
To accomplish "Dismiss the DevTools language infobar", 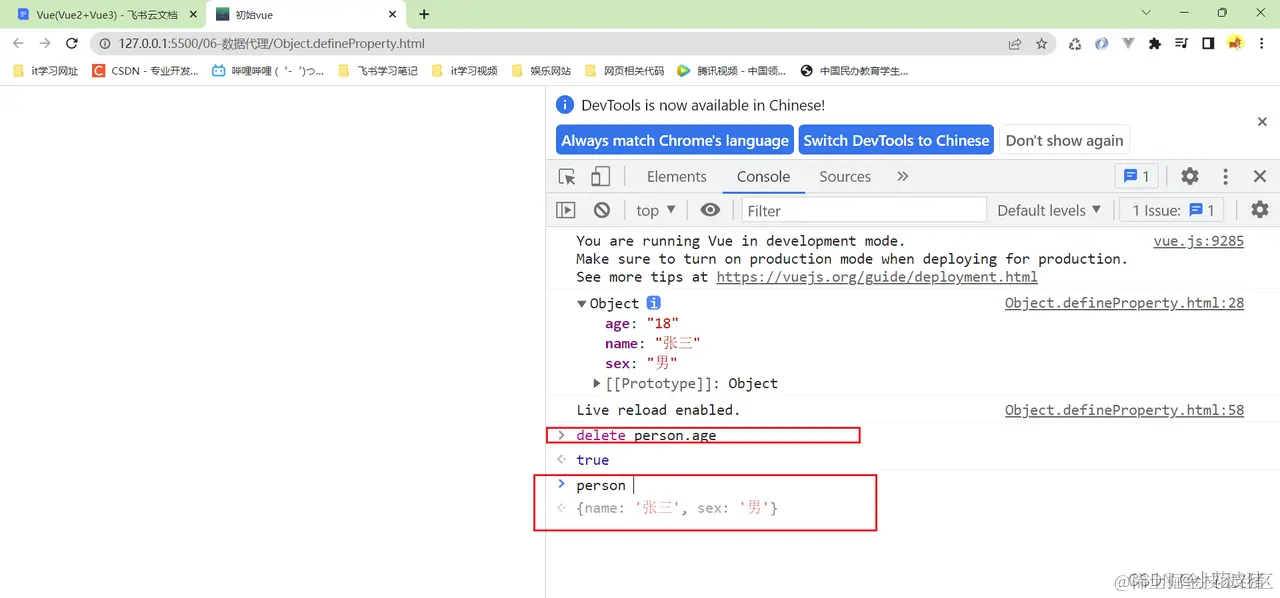I will [x=1262, y=121].
